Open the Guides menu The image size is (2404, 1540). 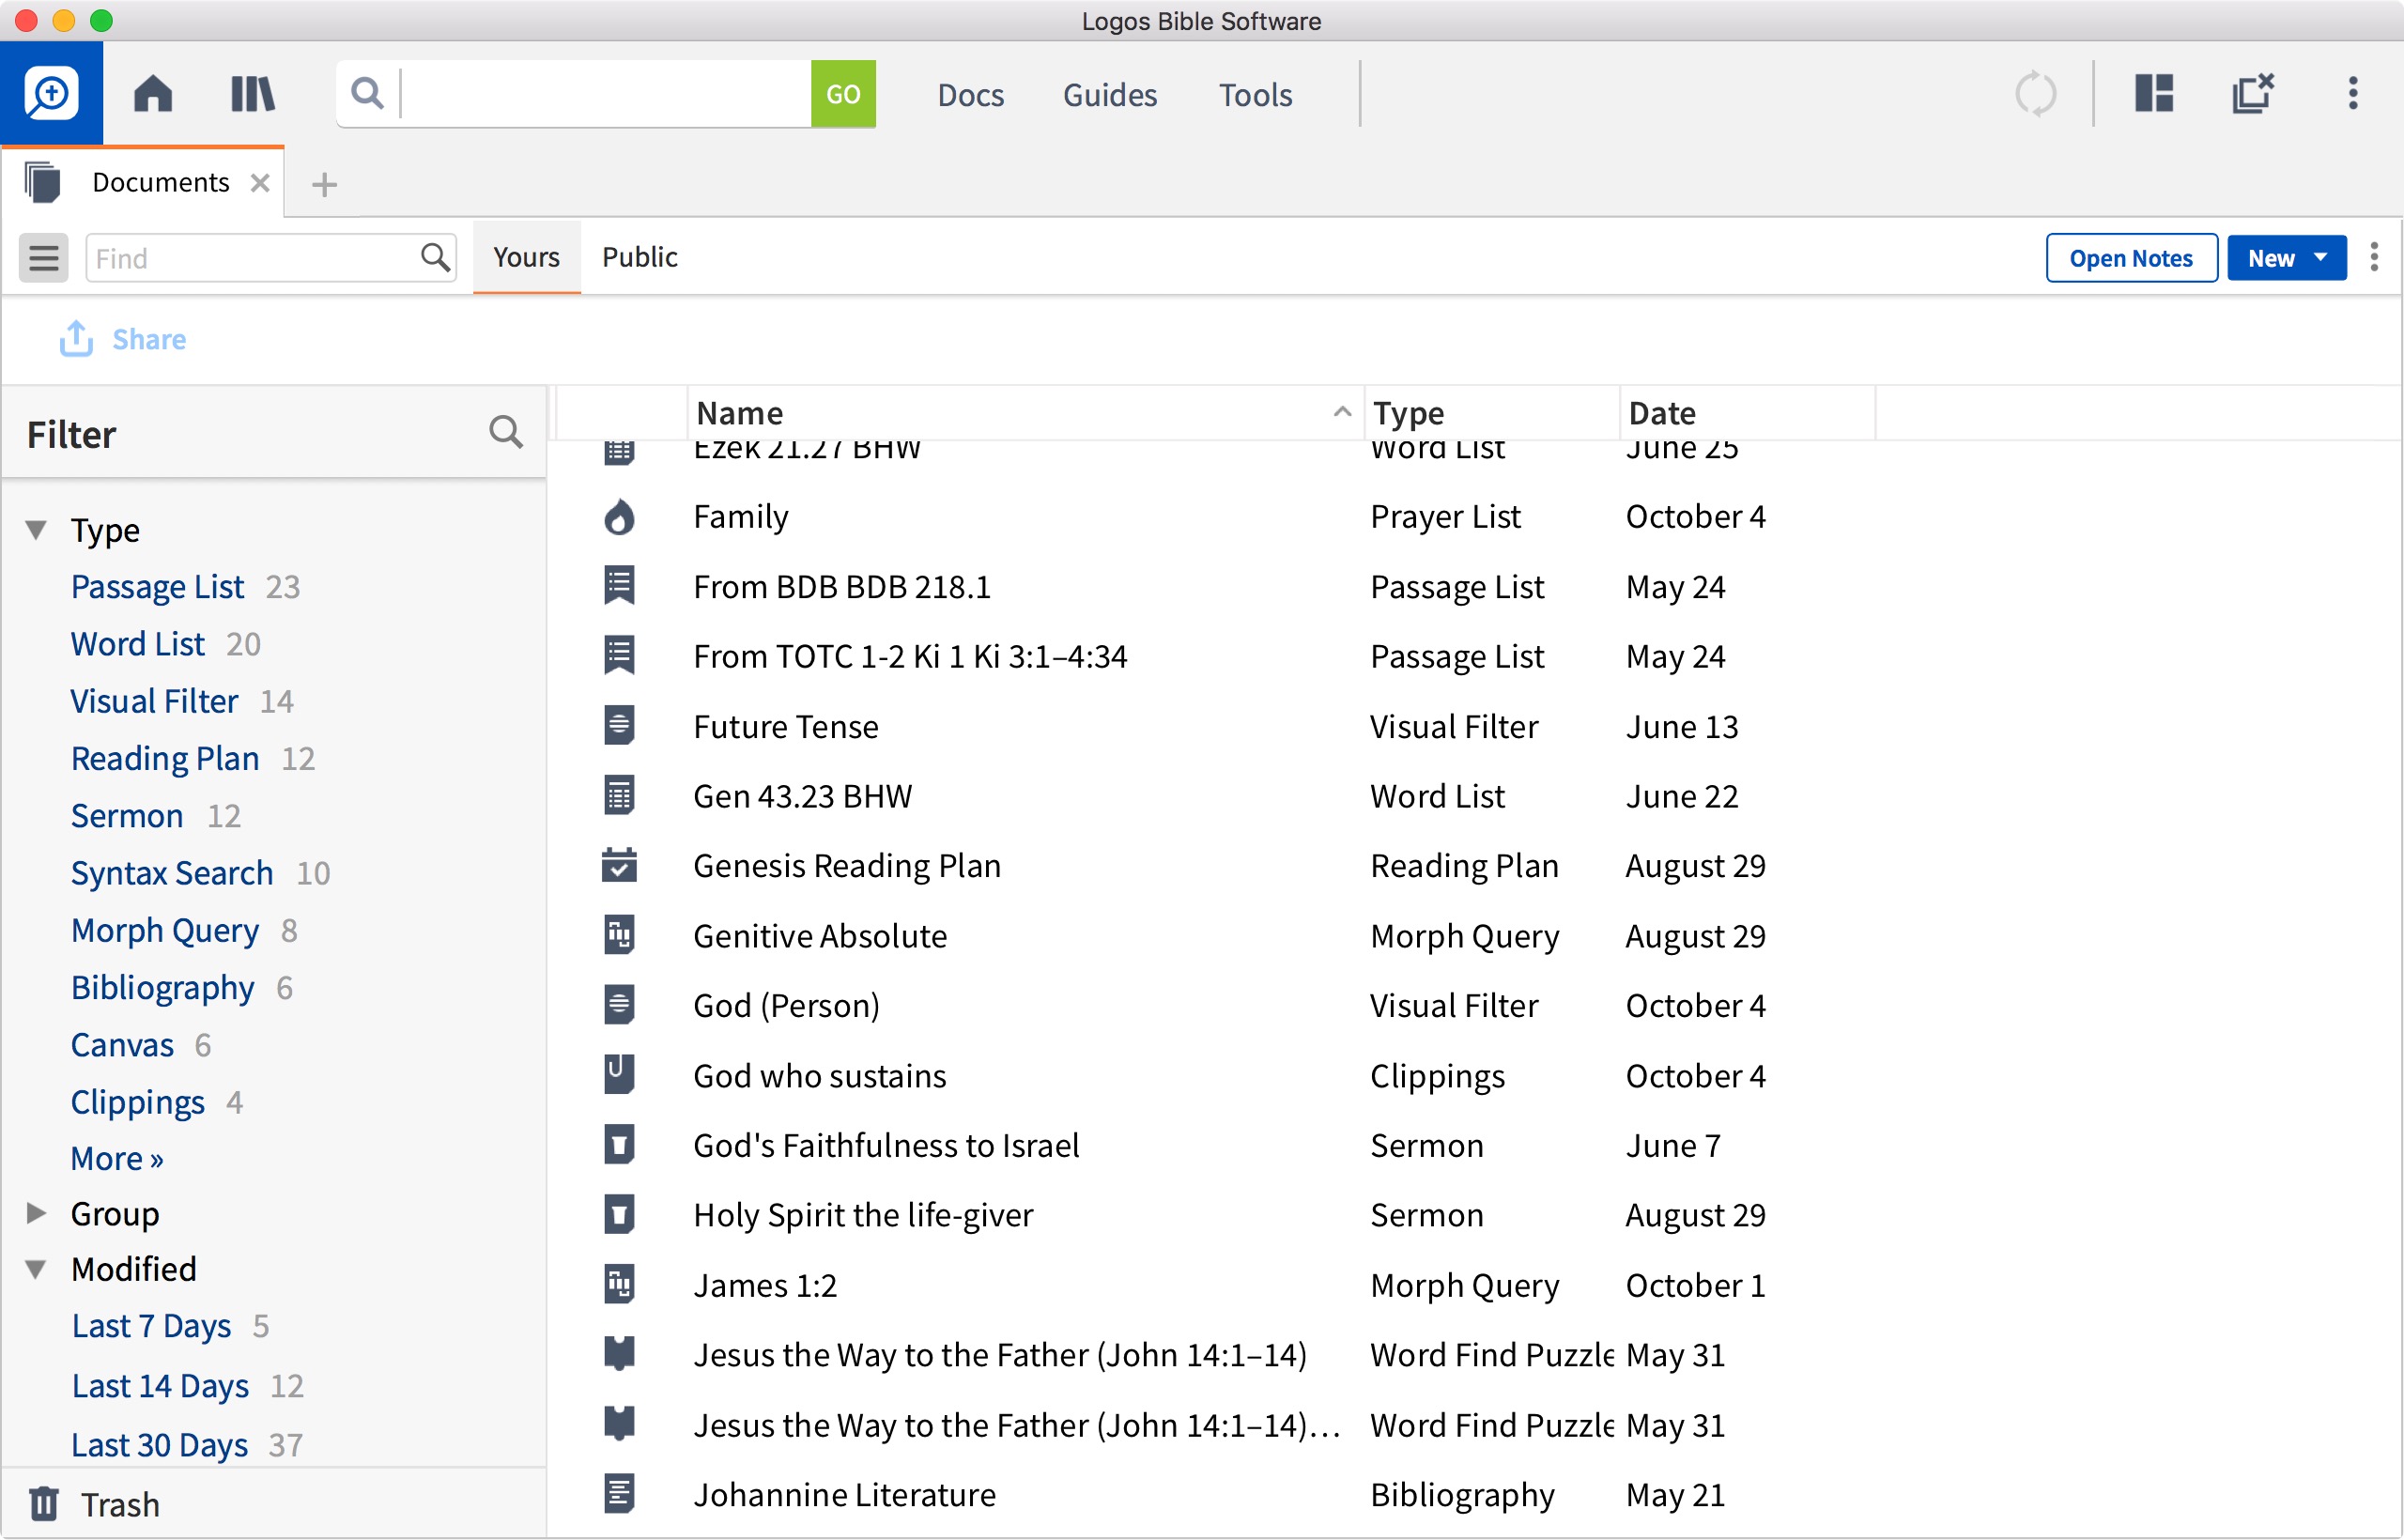pos(1109,94)
